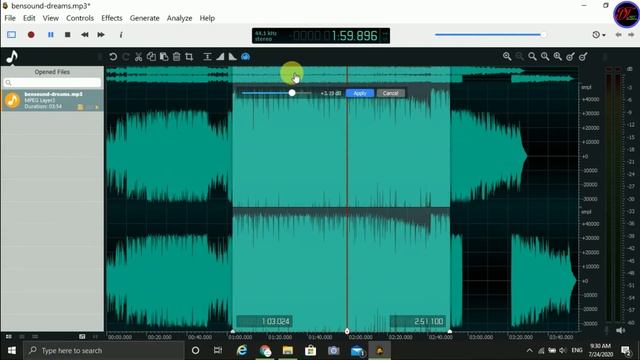Cancel the gain change
Image resolution: width=640 pixels, height=360 pixels.
(x=390, y=93)
